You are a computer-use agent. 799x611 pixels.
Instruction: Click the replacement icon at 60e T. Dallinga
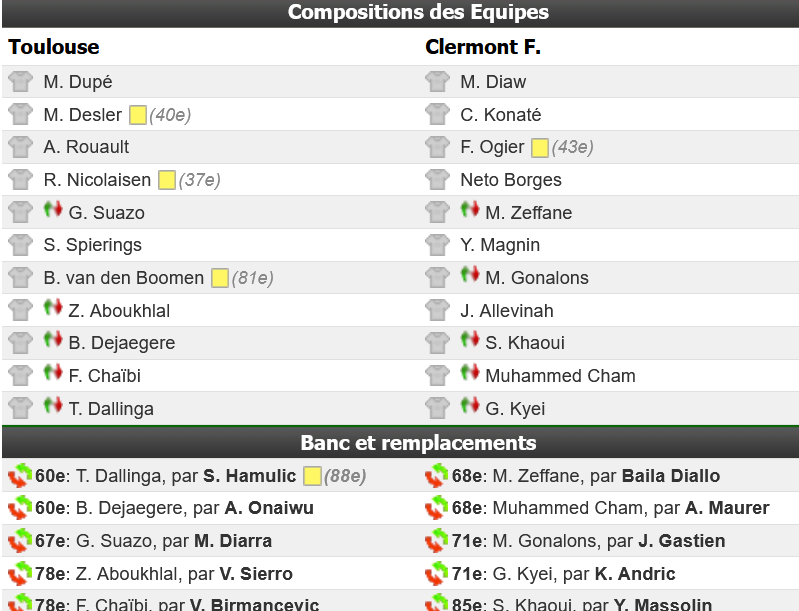tap(20, 476)
